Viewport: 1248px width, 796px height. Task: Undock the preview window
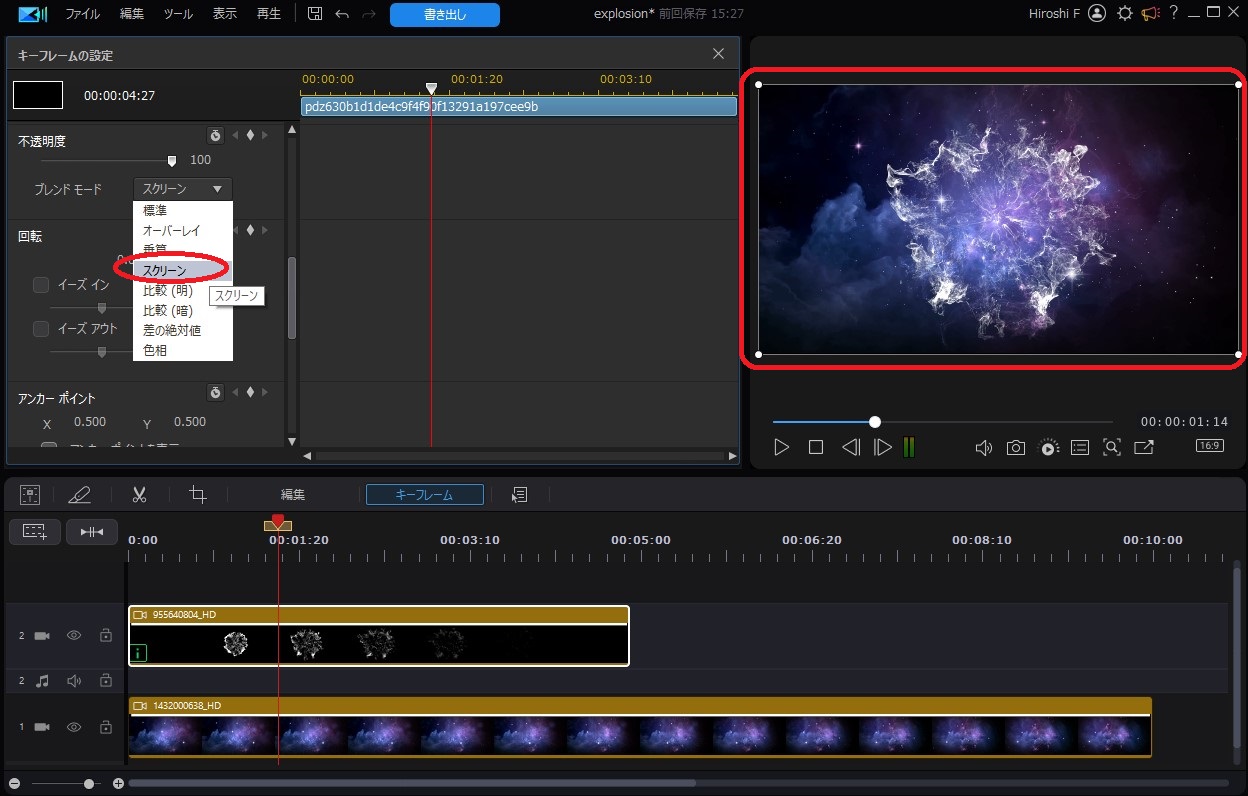coord(1144,447)
